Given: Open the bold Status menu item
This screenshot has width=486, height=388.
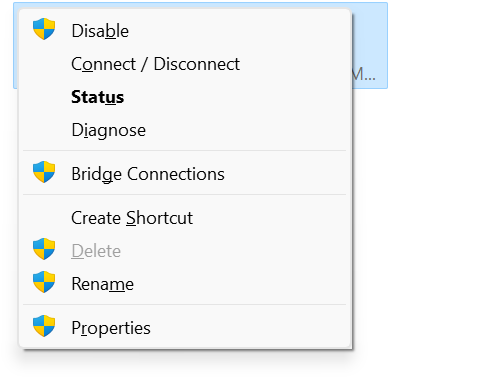Looking at the screenshot, I should (97, 97).
